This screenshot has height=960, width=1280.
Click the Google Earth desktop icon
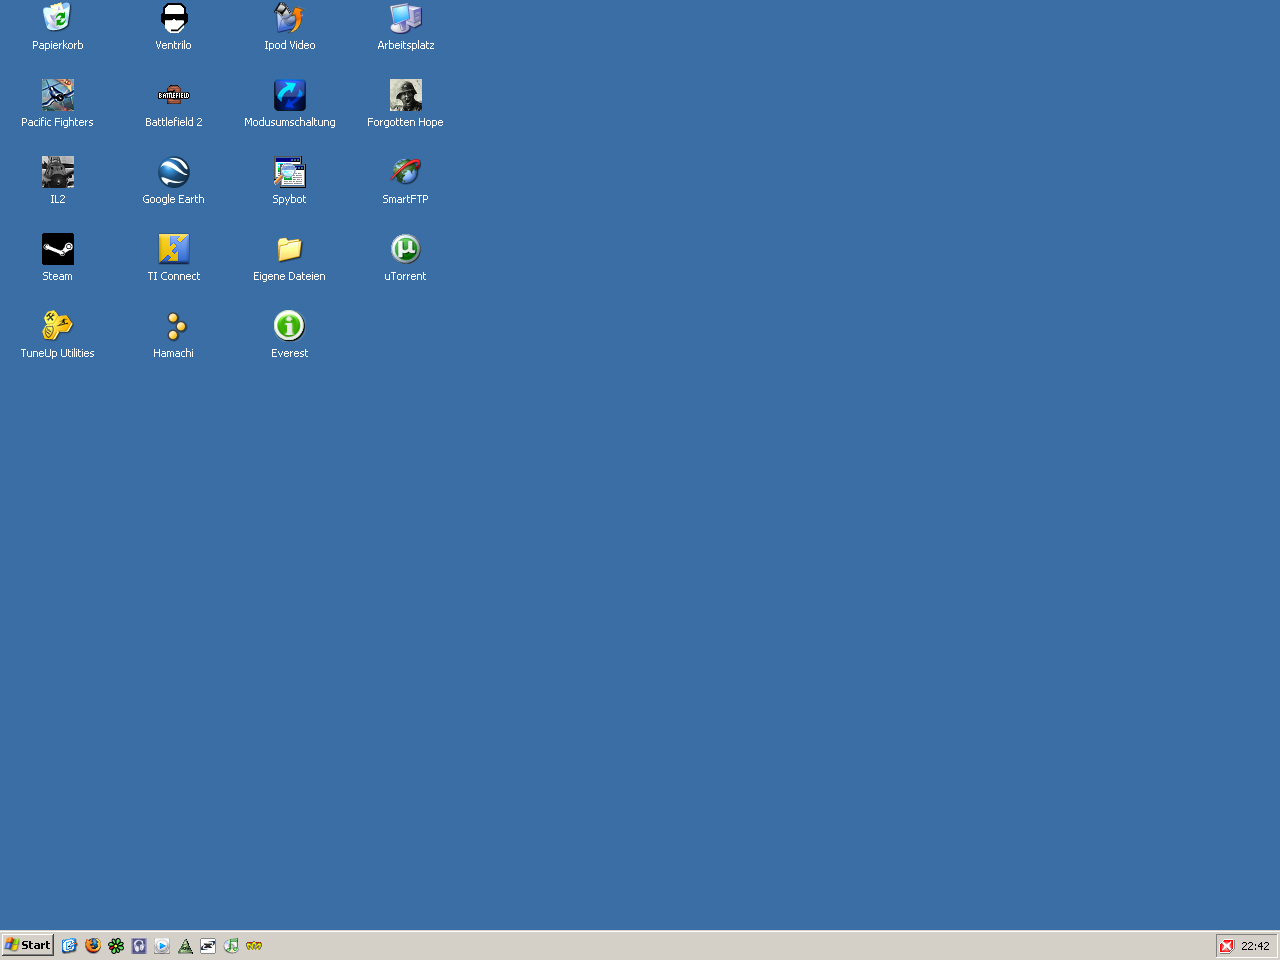click(x=174, y=172)
